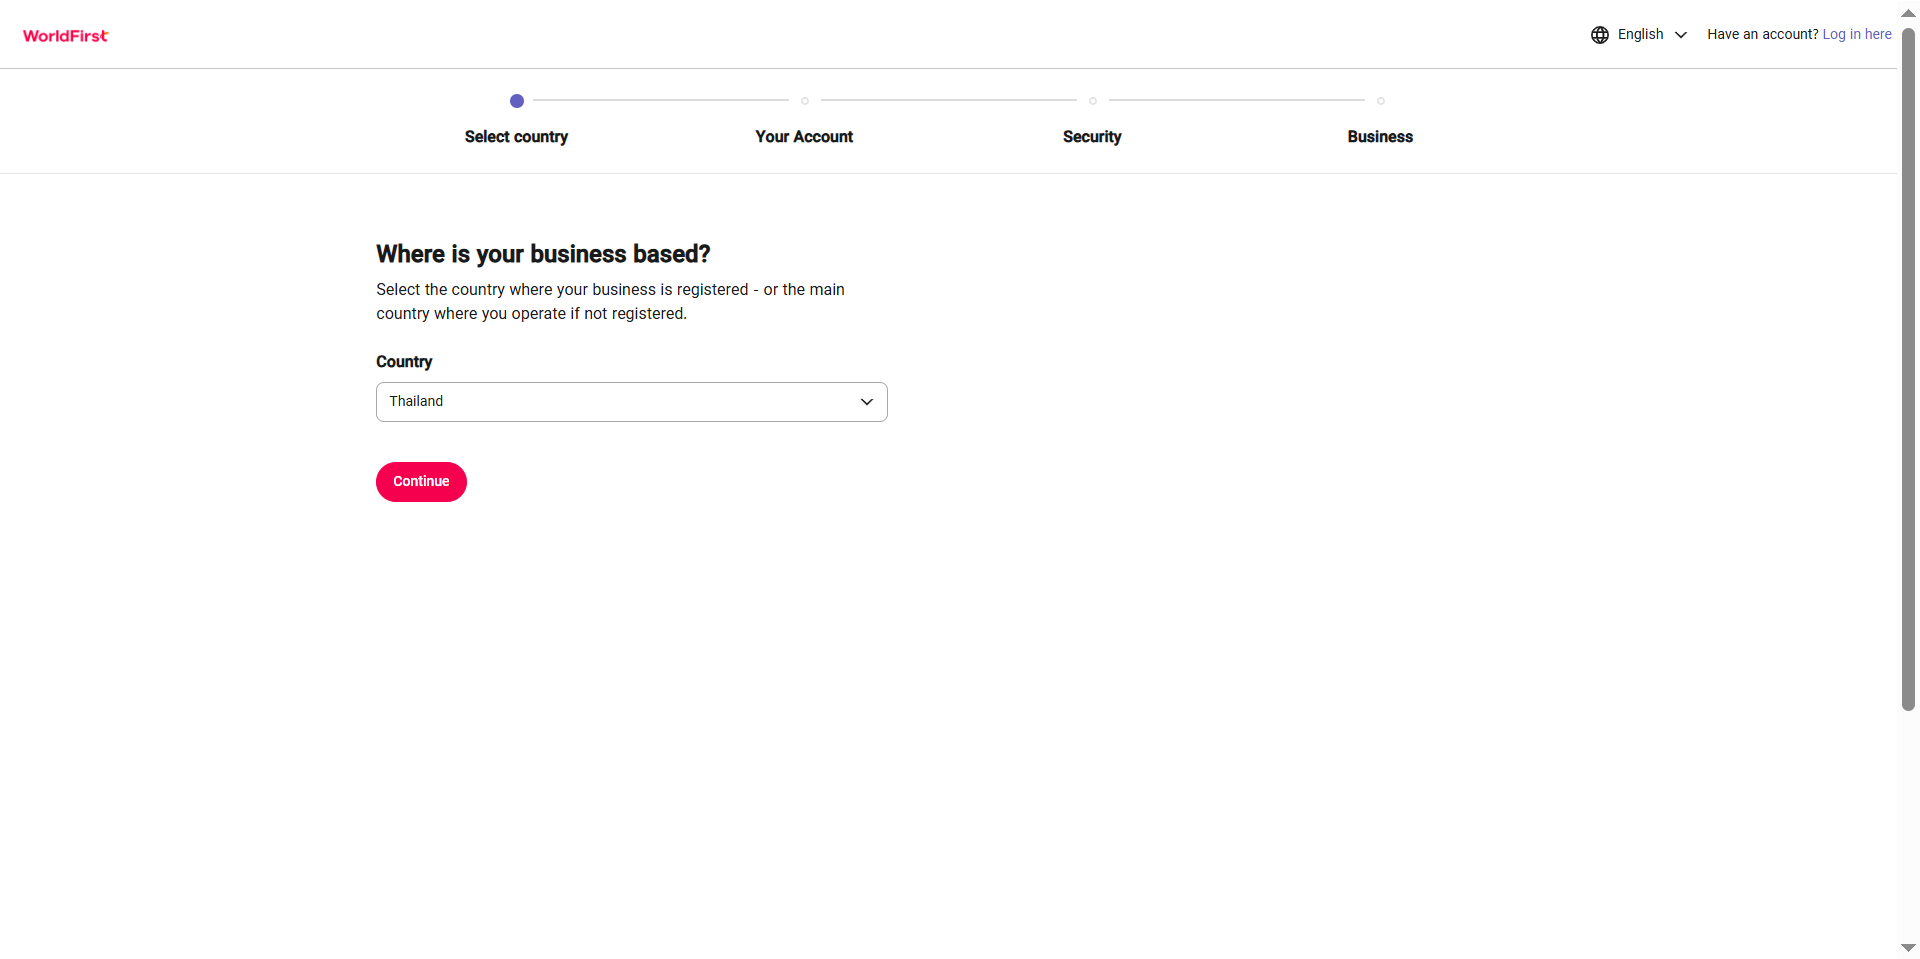Screen dimensions: 1920x959
Task: Expand the chevron beside English
Action: [x=1681, y=35]
